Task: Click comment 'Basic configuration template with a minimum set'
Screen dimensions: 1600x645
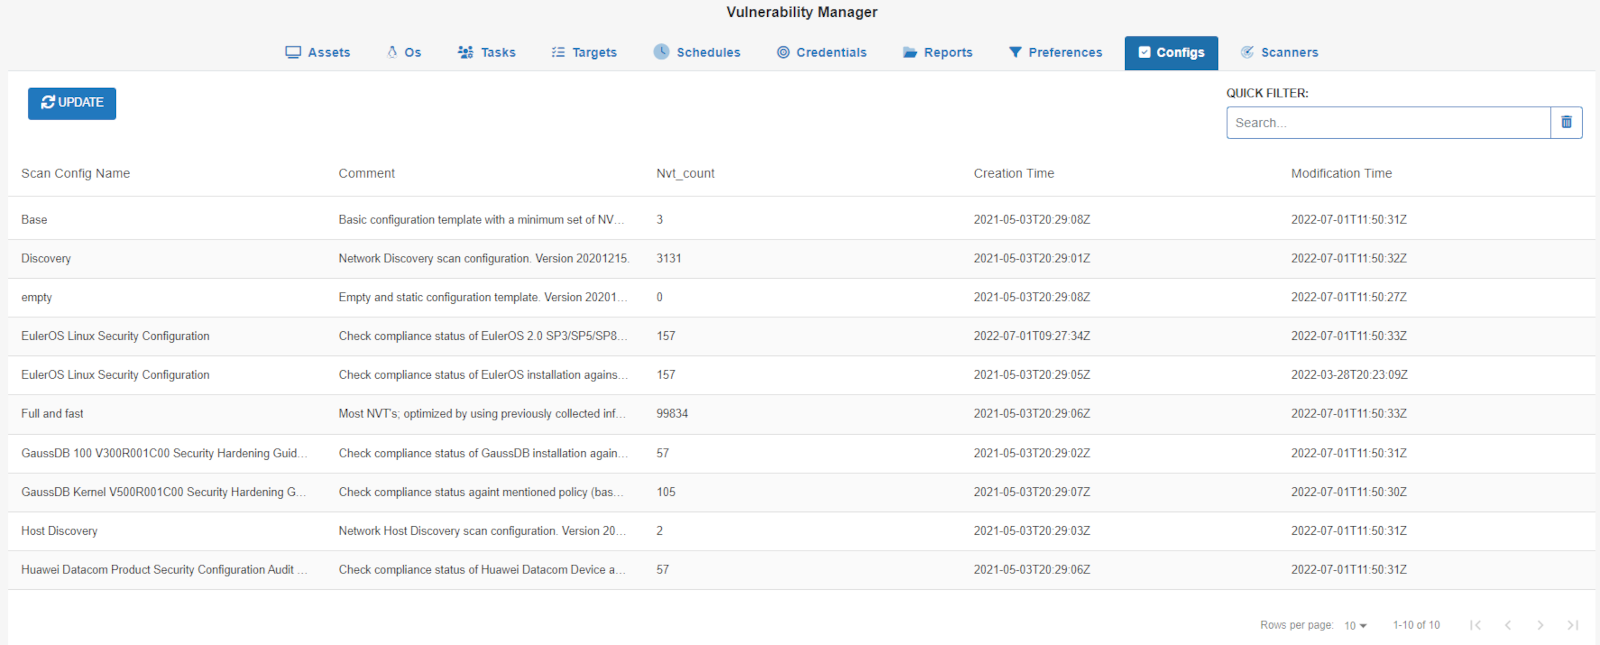Action: (482, 220)
